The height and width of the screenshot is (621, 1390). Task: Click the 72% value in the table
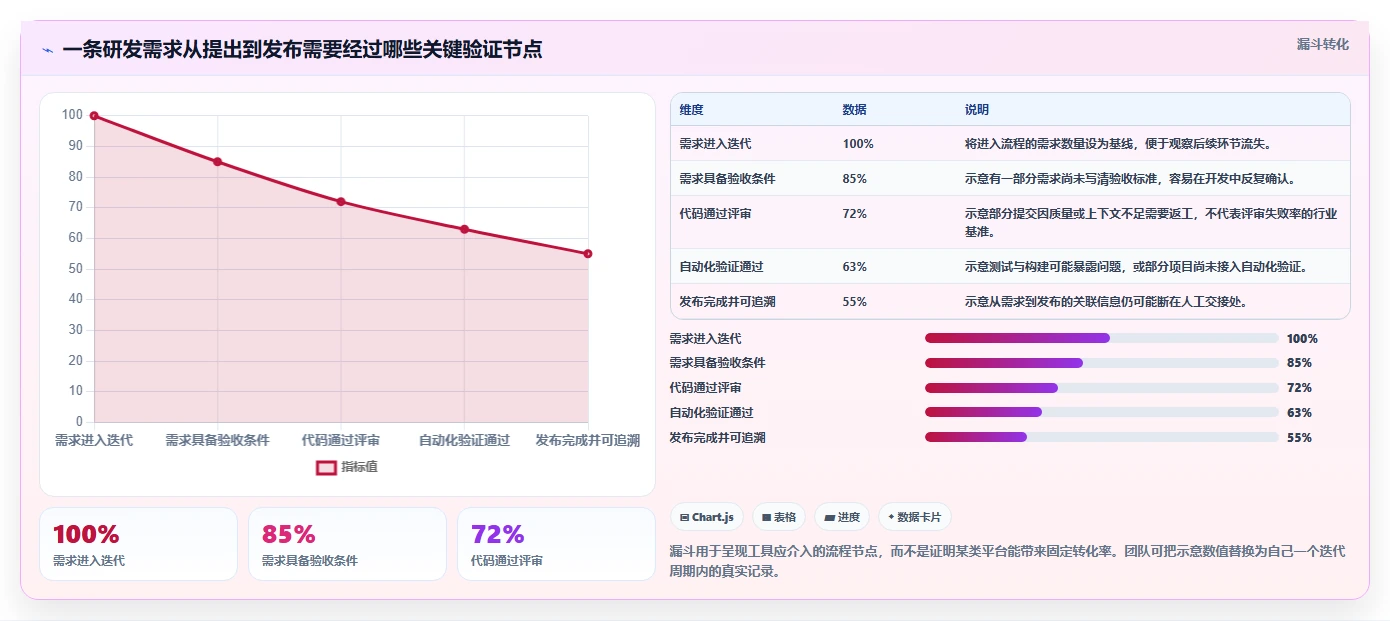pyautogui.click(x=855, y=214)
